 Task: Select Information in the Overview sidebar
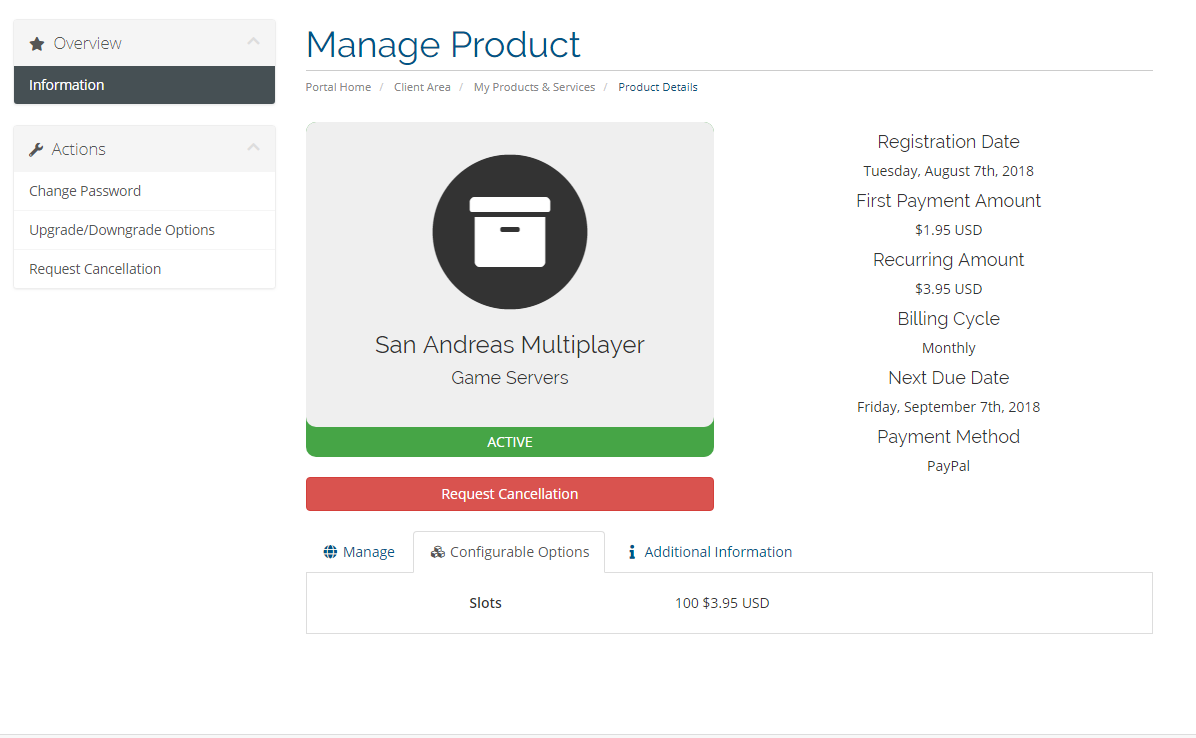144,85
